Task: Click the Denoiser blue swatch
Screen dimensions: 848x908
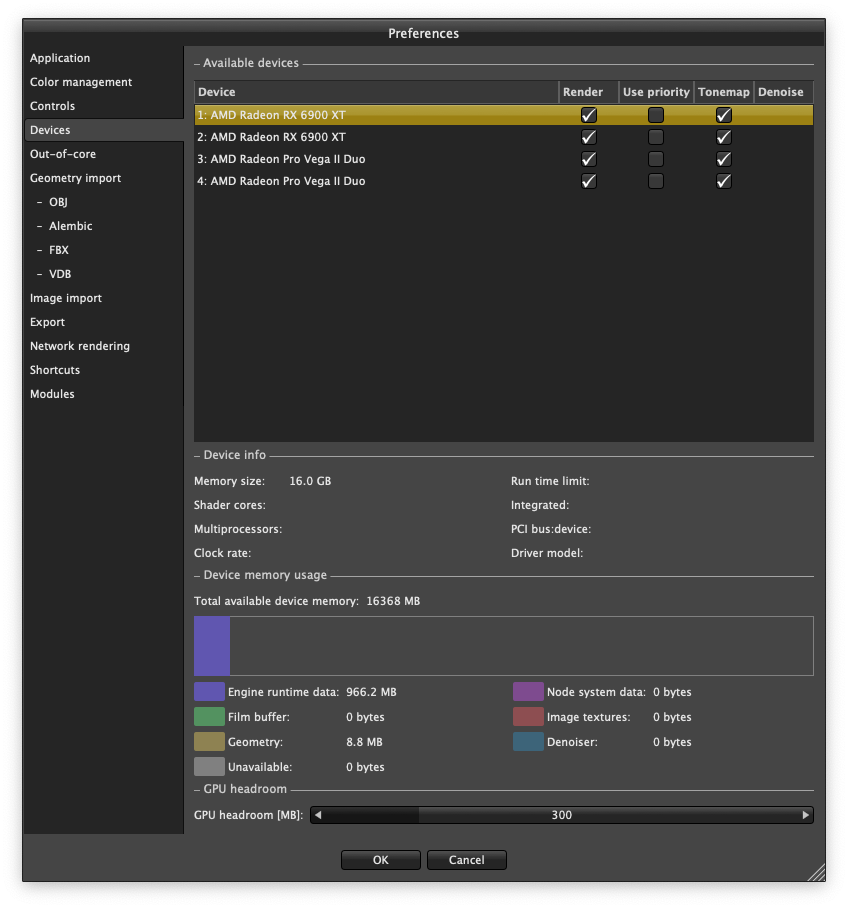Action: coord(528,742)
